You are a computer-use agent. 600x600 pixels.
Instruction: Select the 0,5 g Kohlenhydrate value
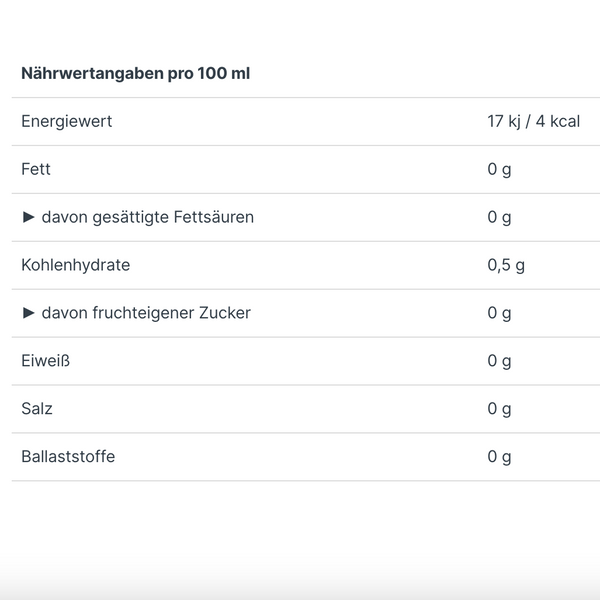[x=506, y=265]
